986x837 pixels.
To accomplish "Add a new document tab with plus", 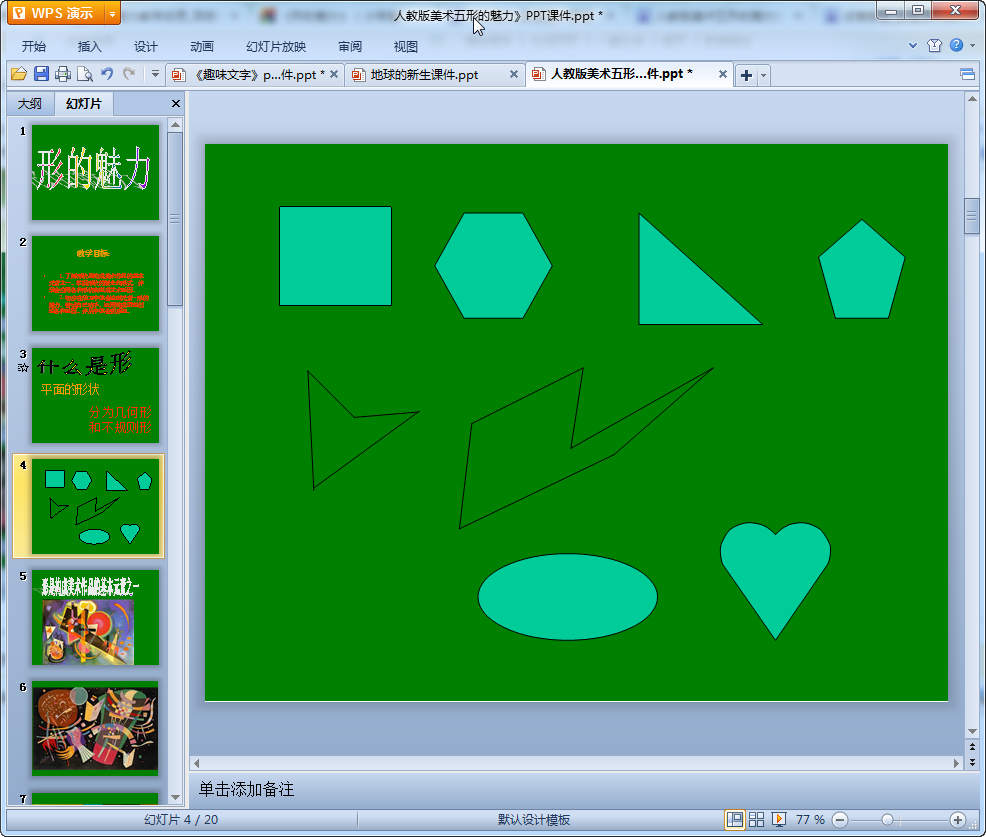I will point(746,75).
